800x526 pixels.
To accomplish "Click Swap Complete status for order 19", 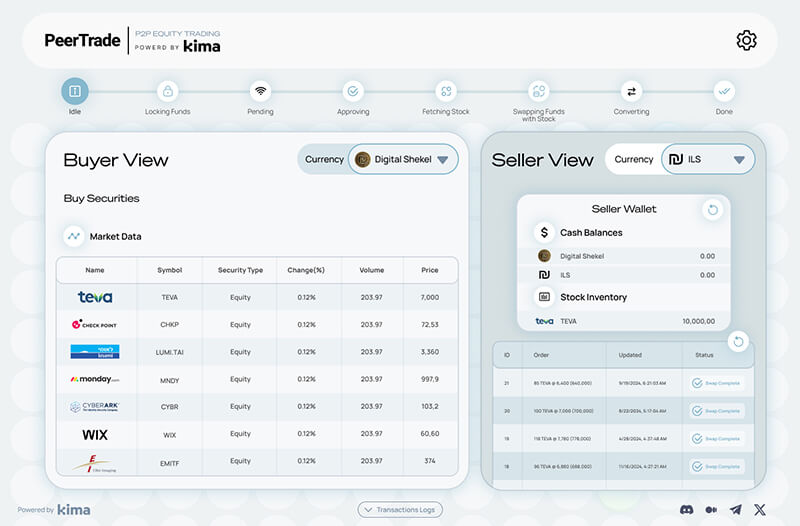I will tap(717, 439).
